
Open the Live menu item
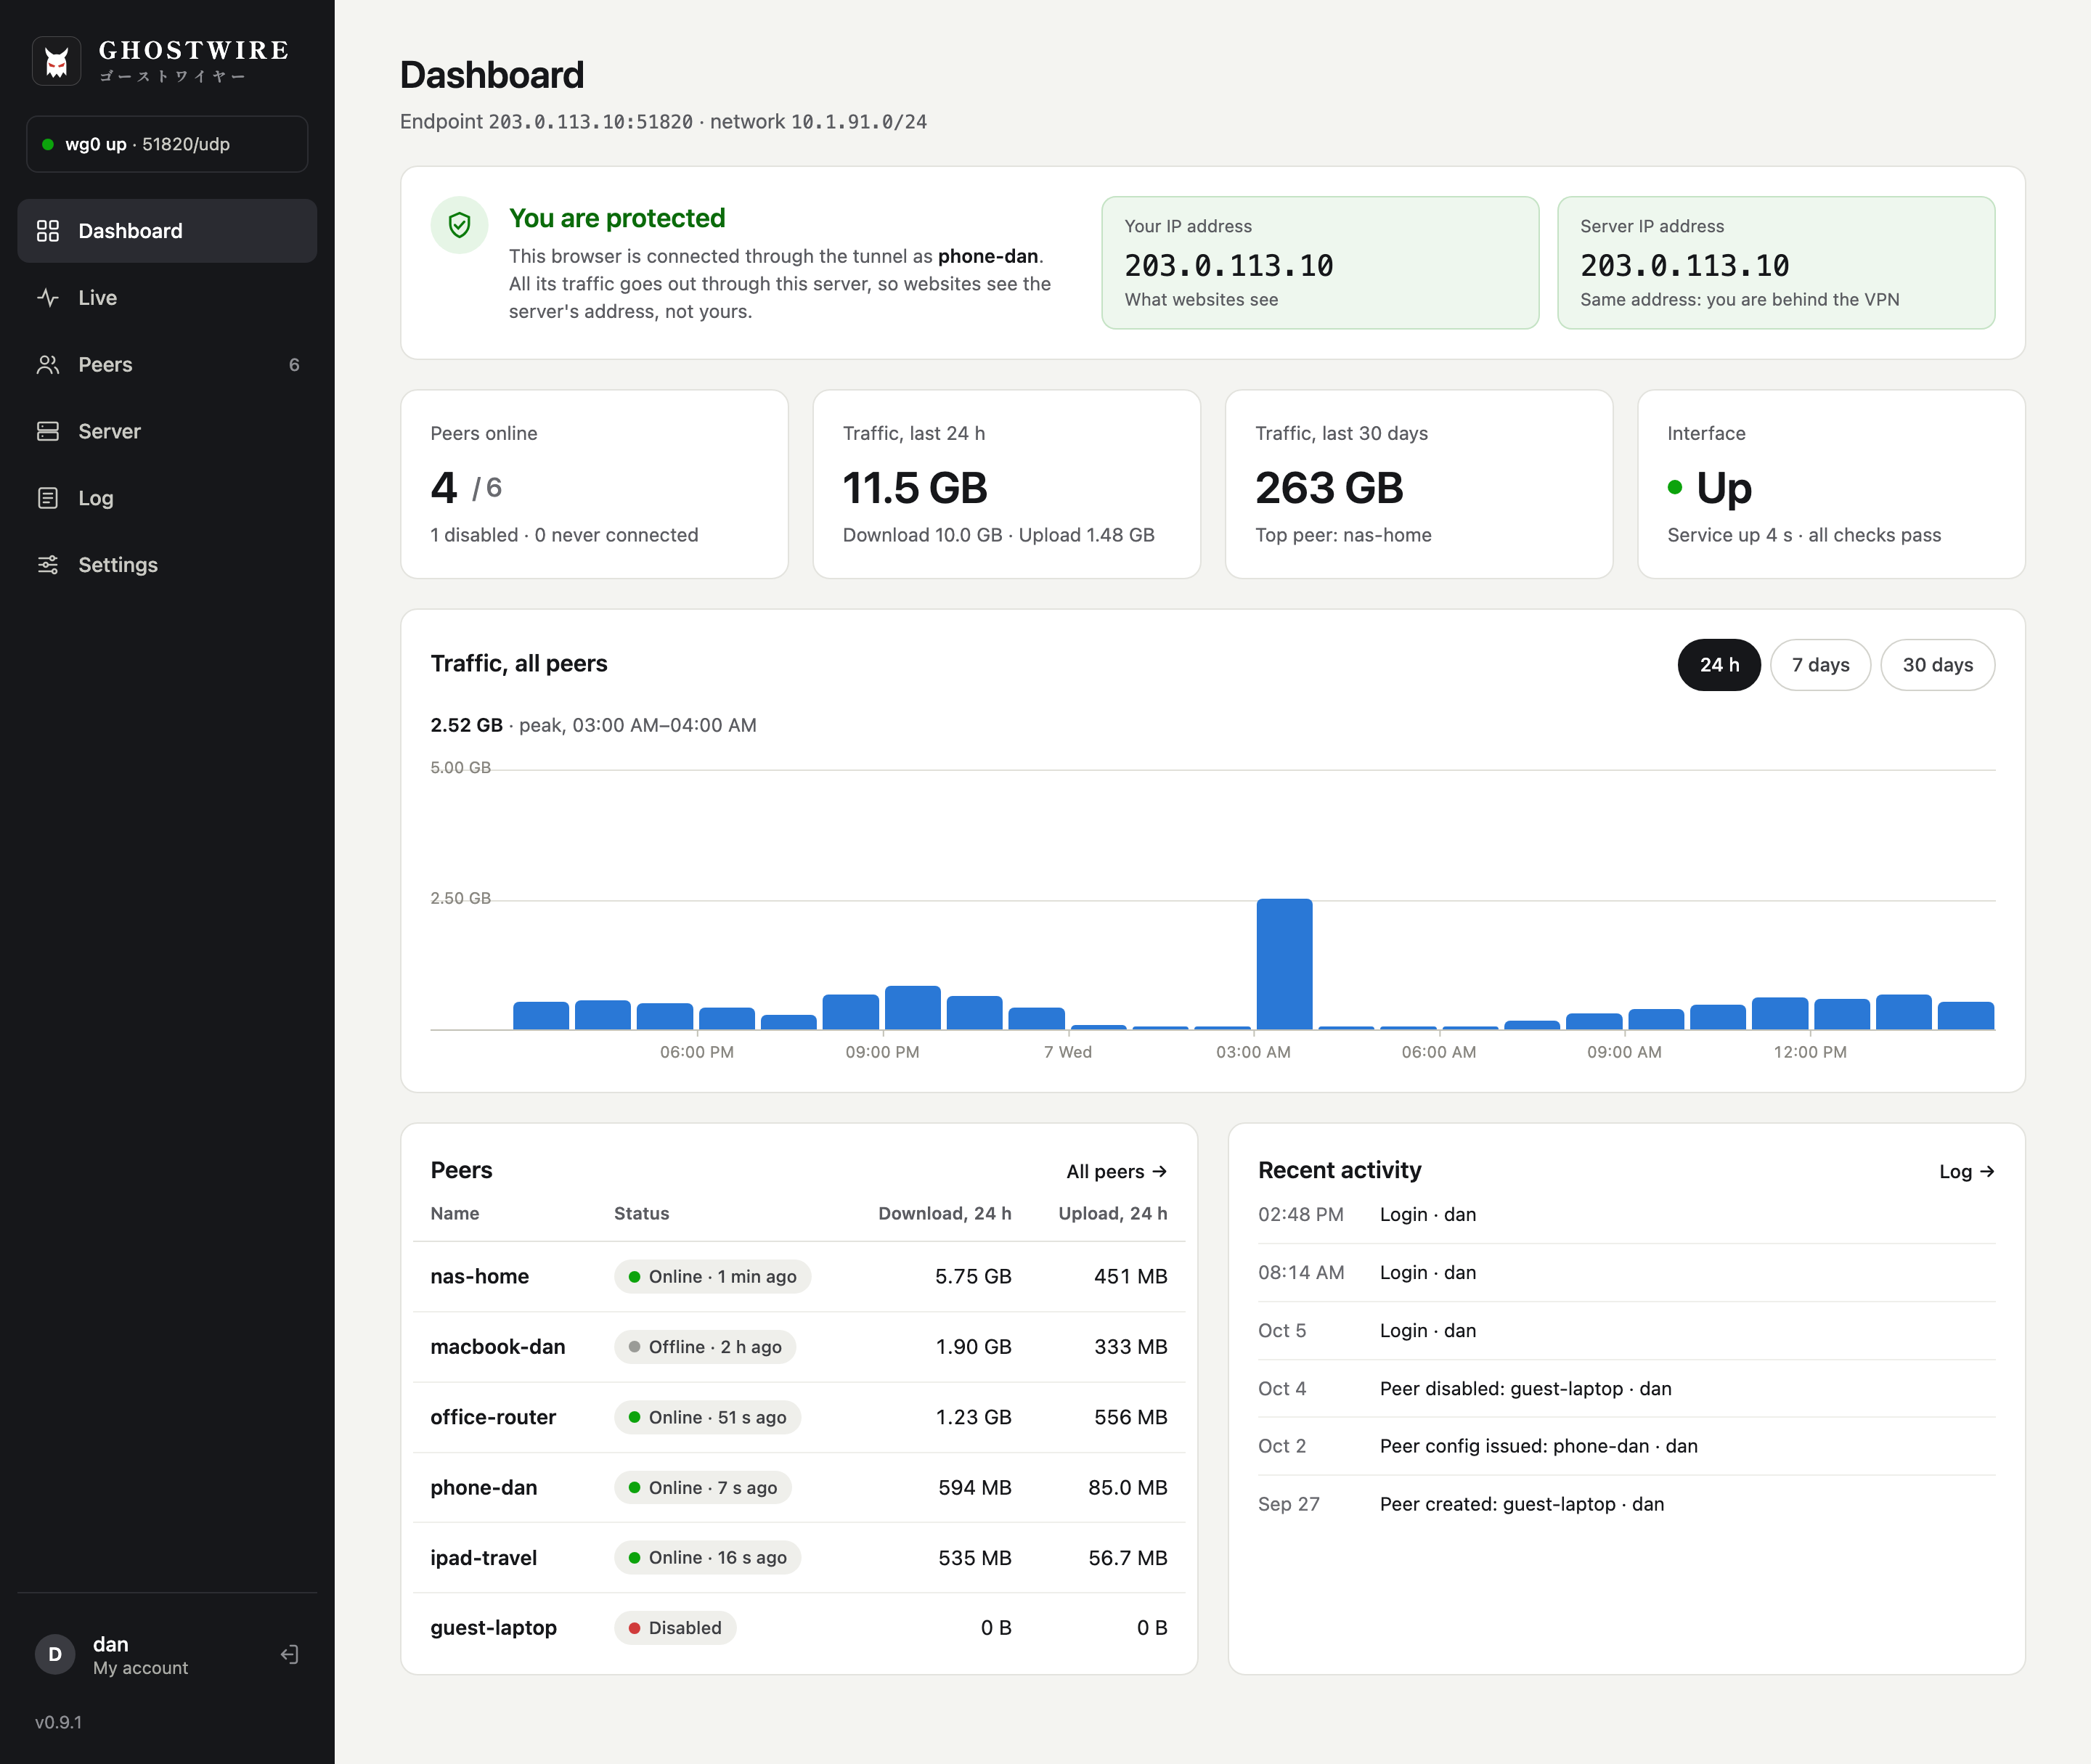(167, 298)
